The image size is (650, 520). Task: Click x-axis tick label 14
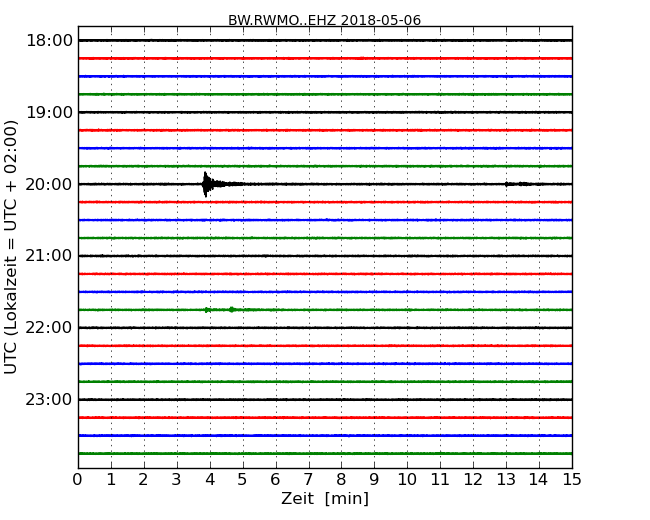[x=538, y=480]
